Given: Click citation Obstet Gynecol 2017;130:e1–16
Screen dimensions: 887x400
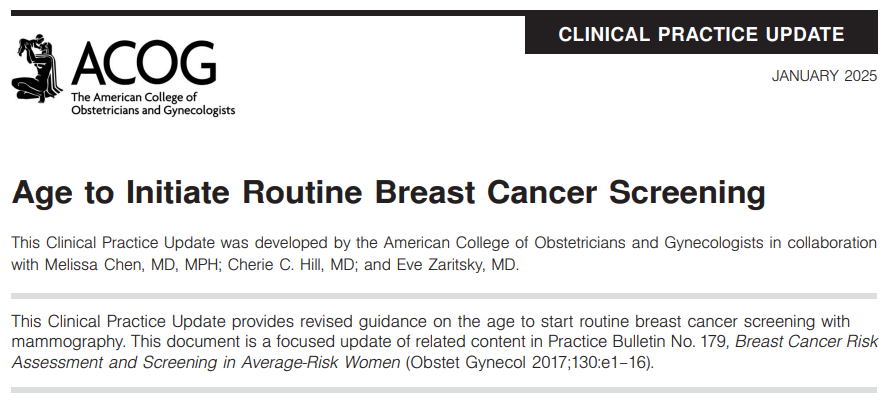Looking at the screenshot, I should 529,362.
